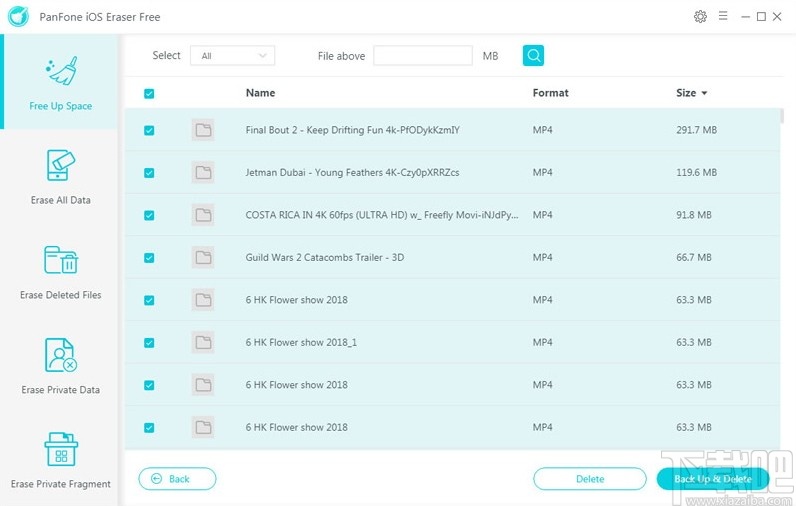Go back using the Back button

click(x=177, y=479)
